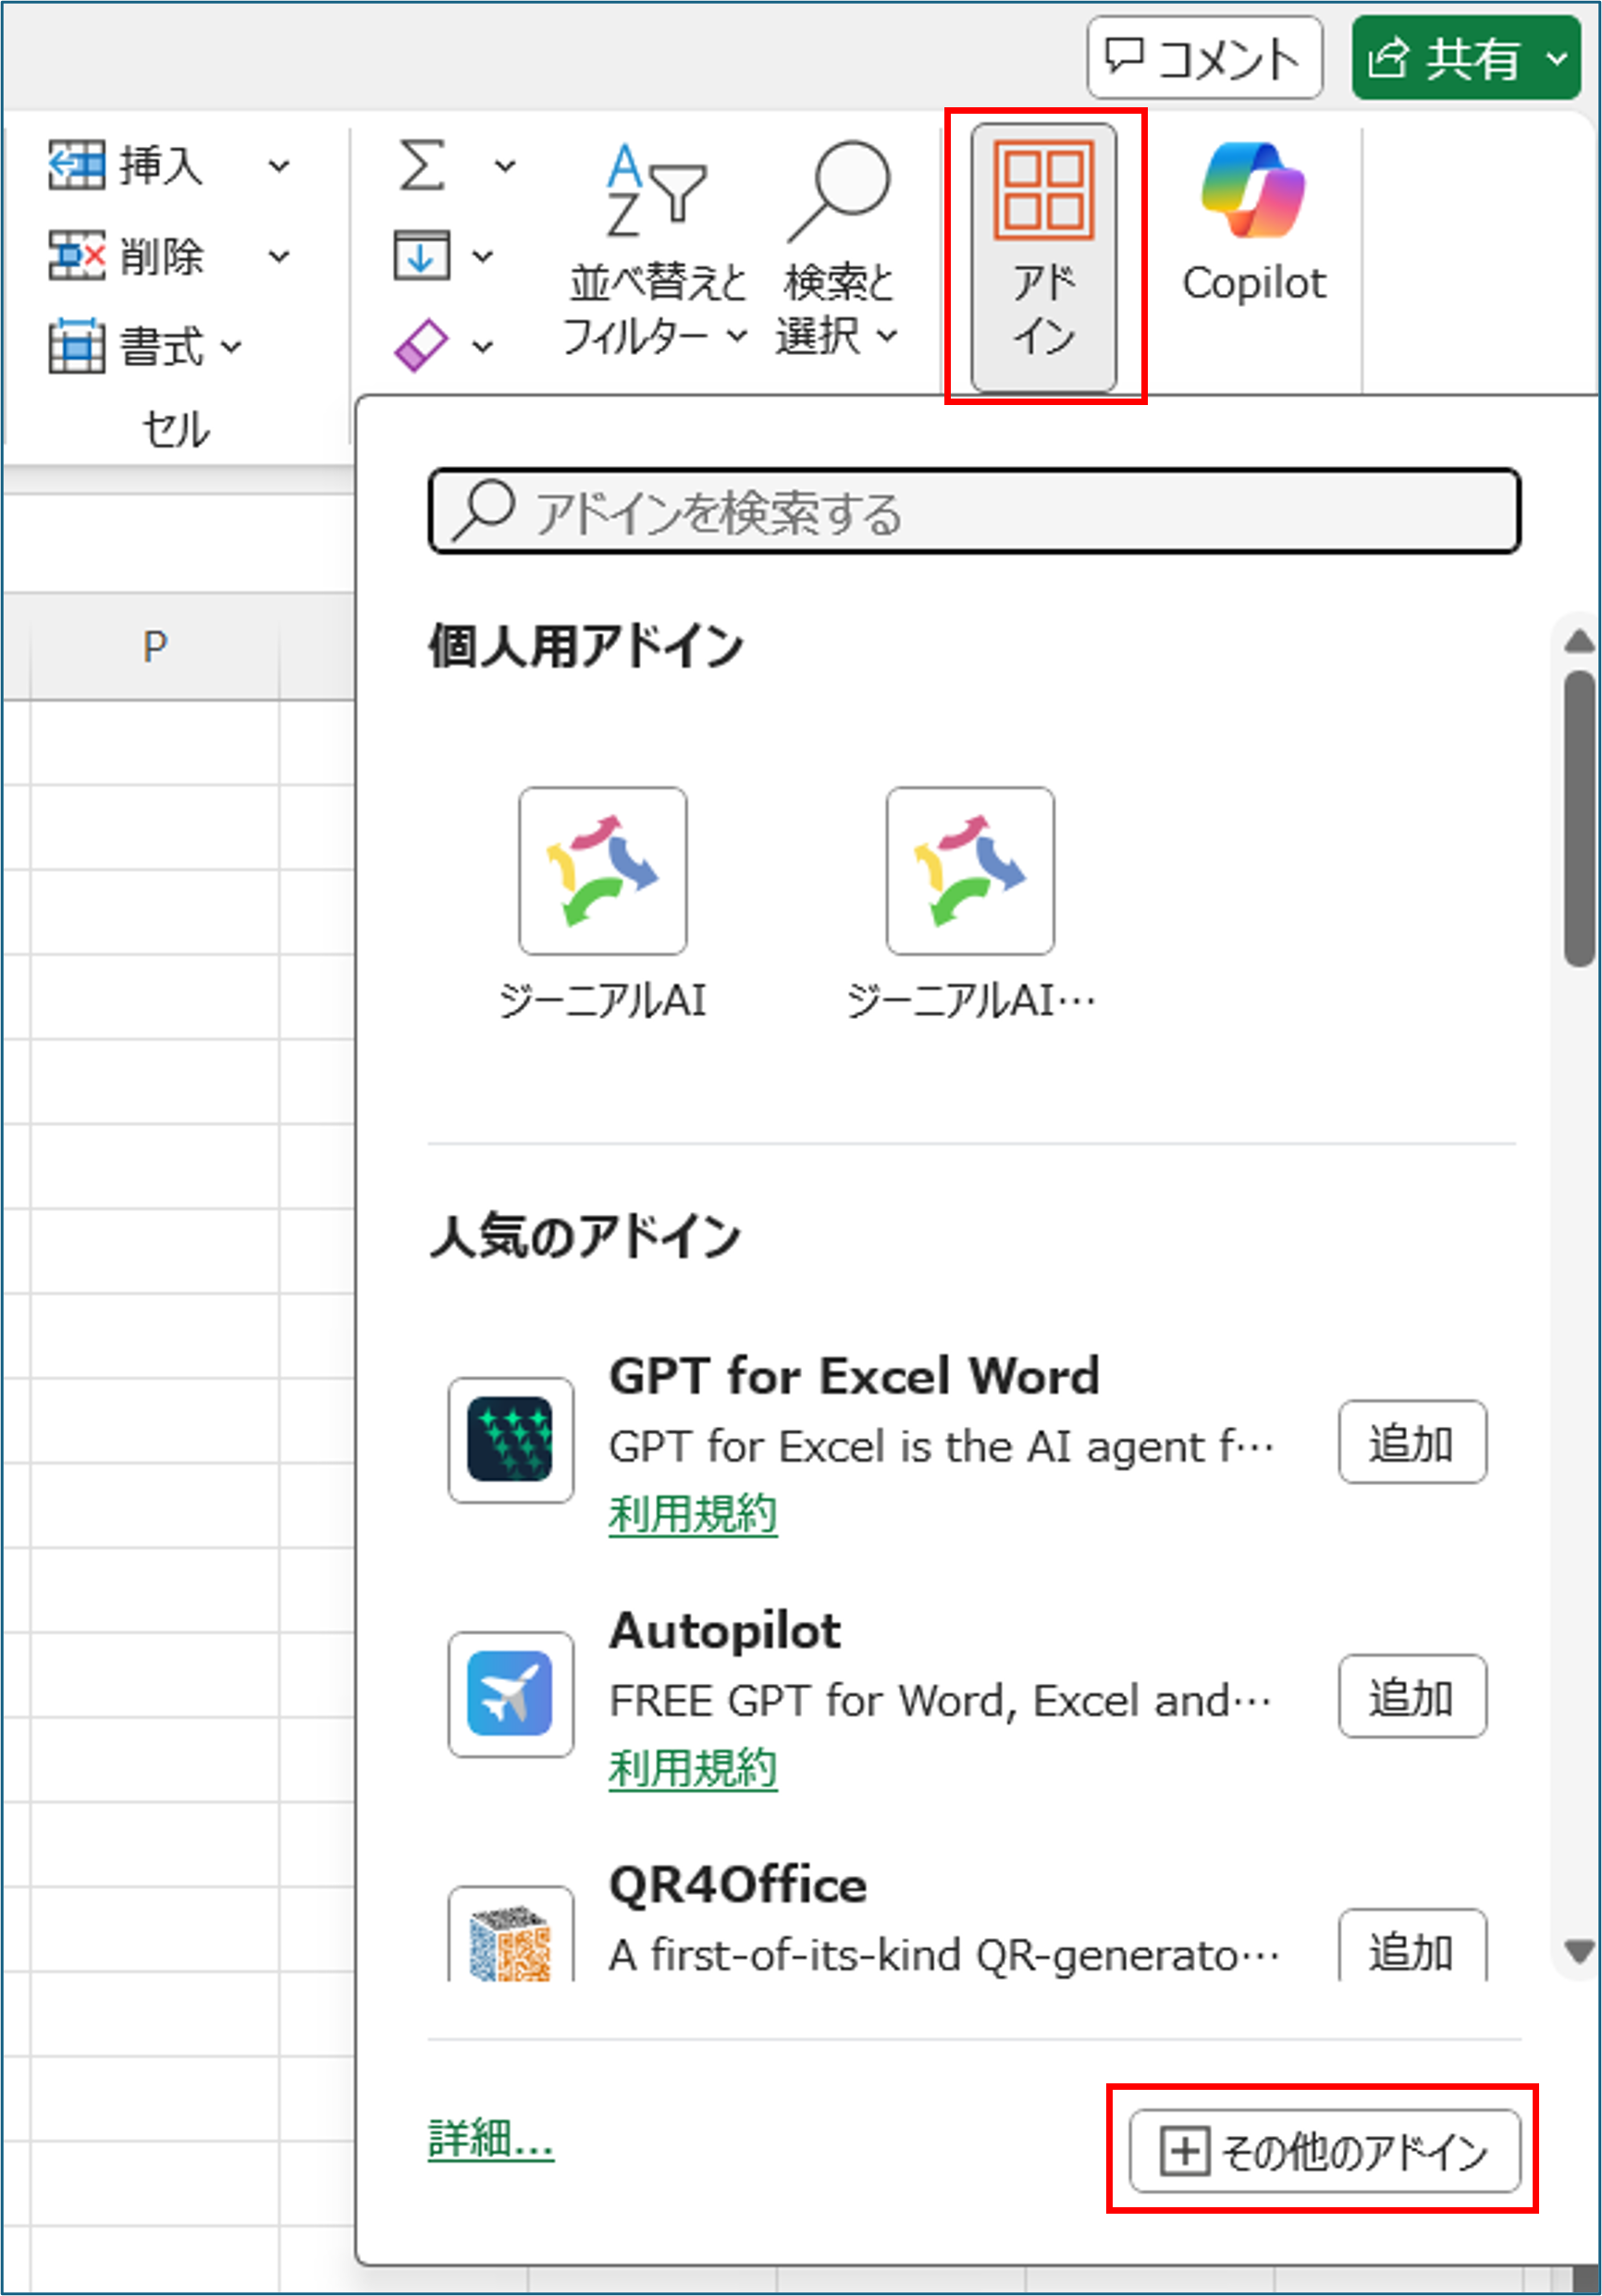1602x2296 pixels.
Task: Select the GPT for Excel Word title
Action: coord(854,1377)
